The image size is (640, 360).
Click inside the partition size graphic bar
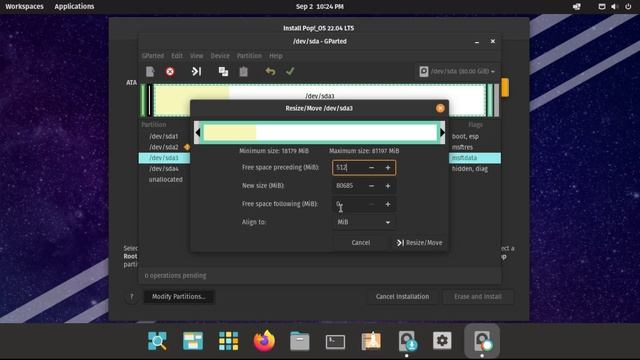click(x=320, y=132)
